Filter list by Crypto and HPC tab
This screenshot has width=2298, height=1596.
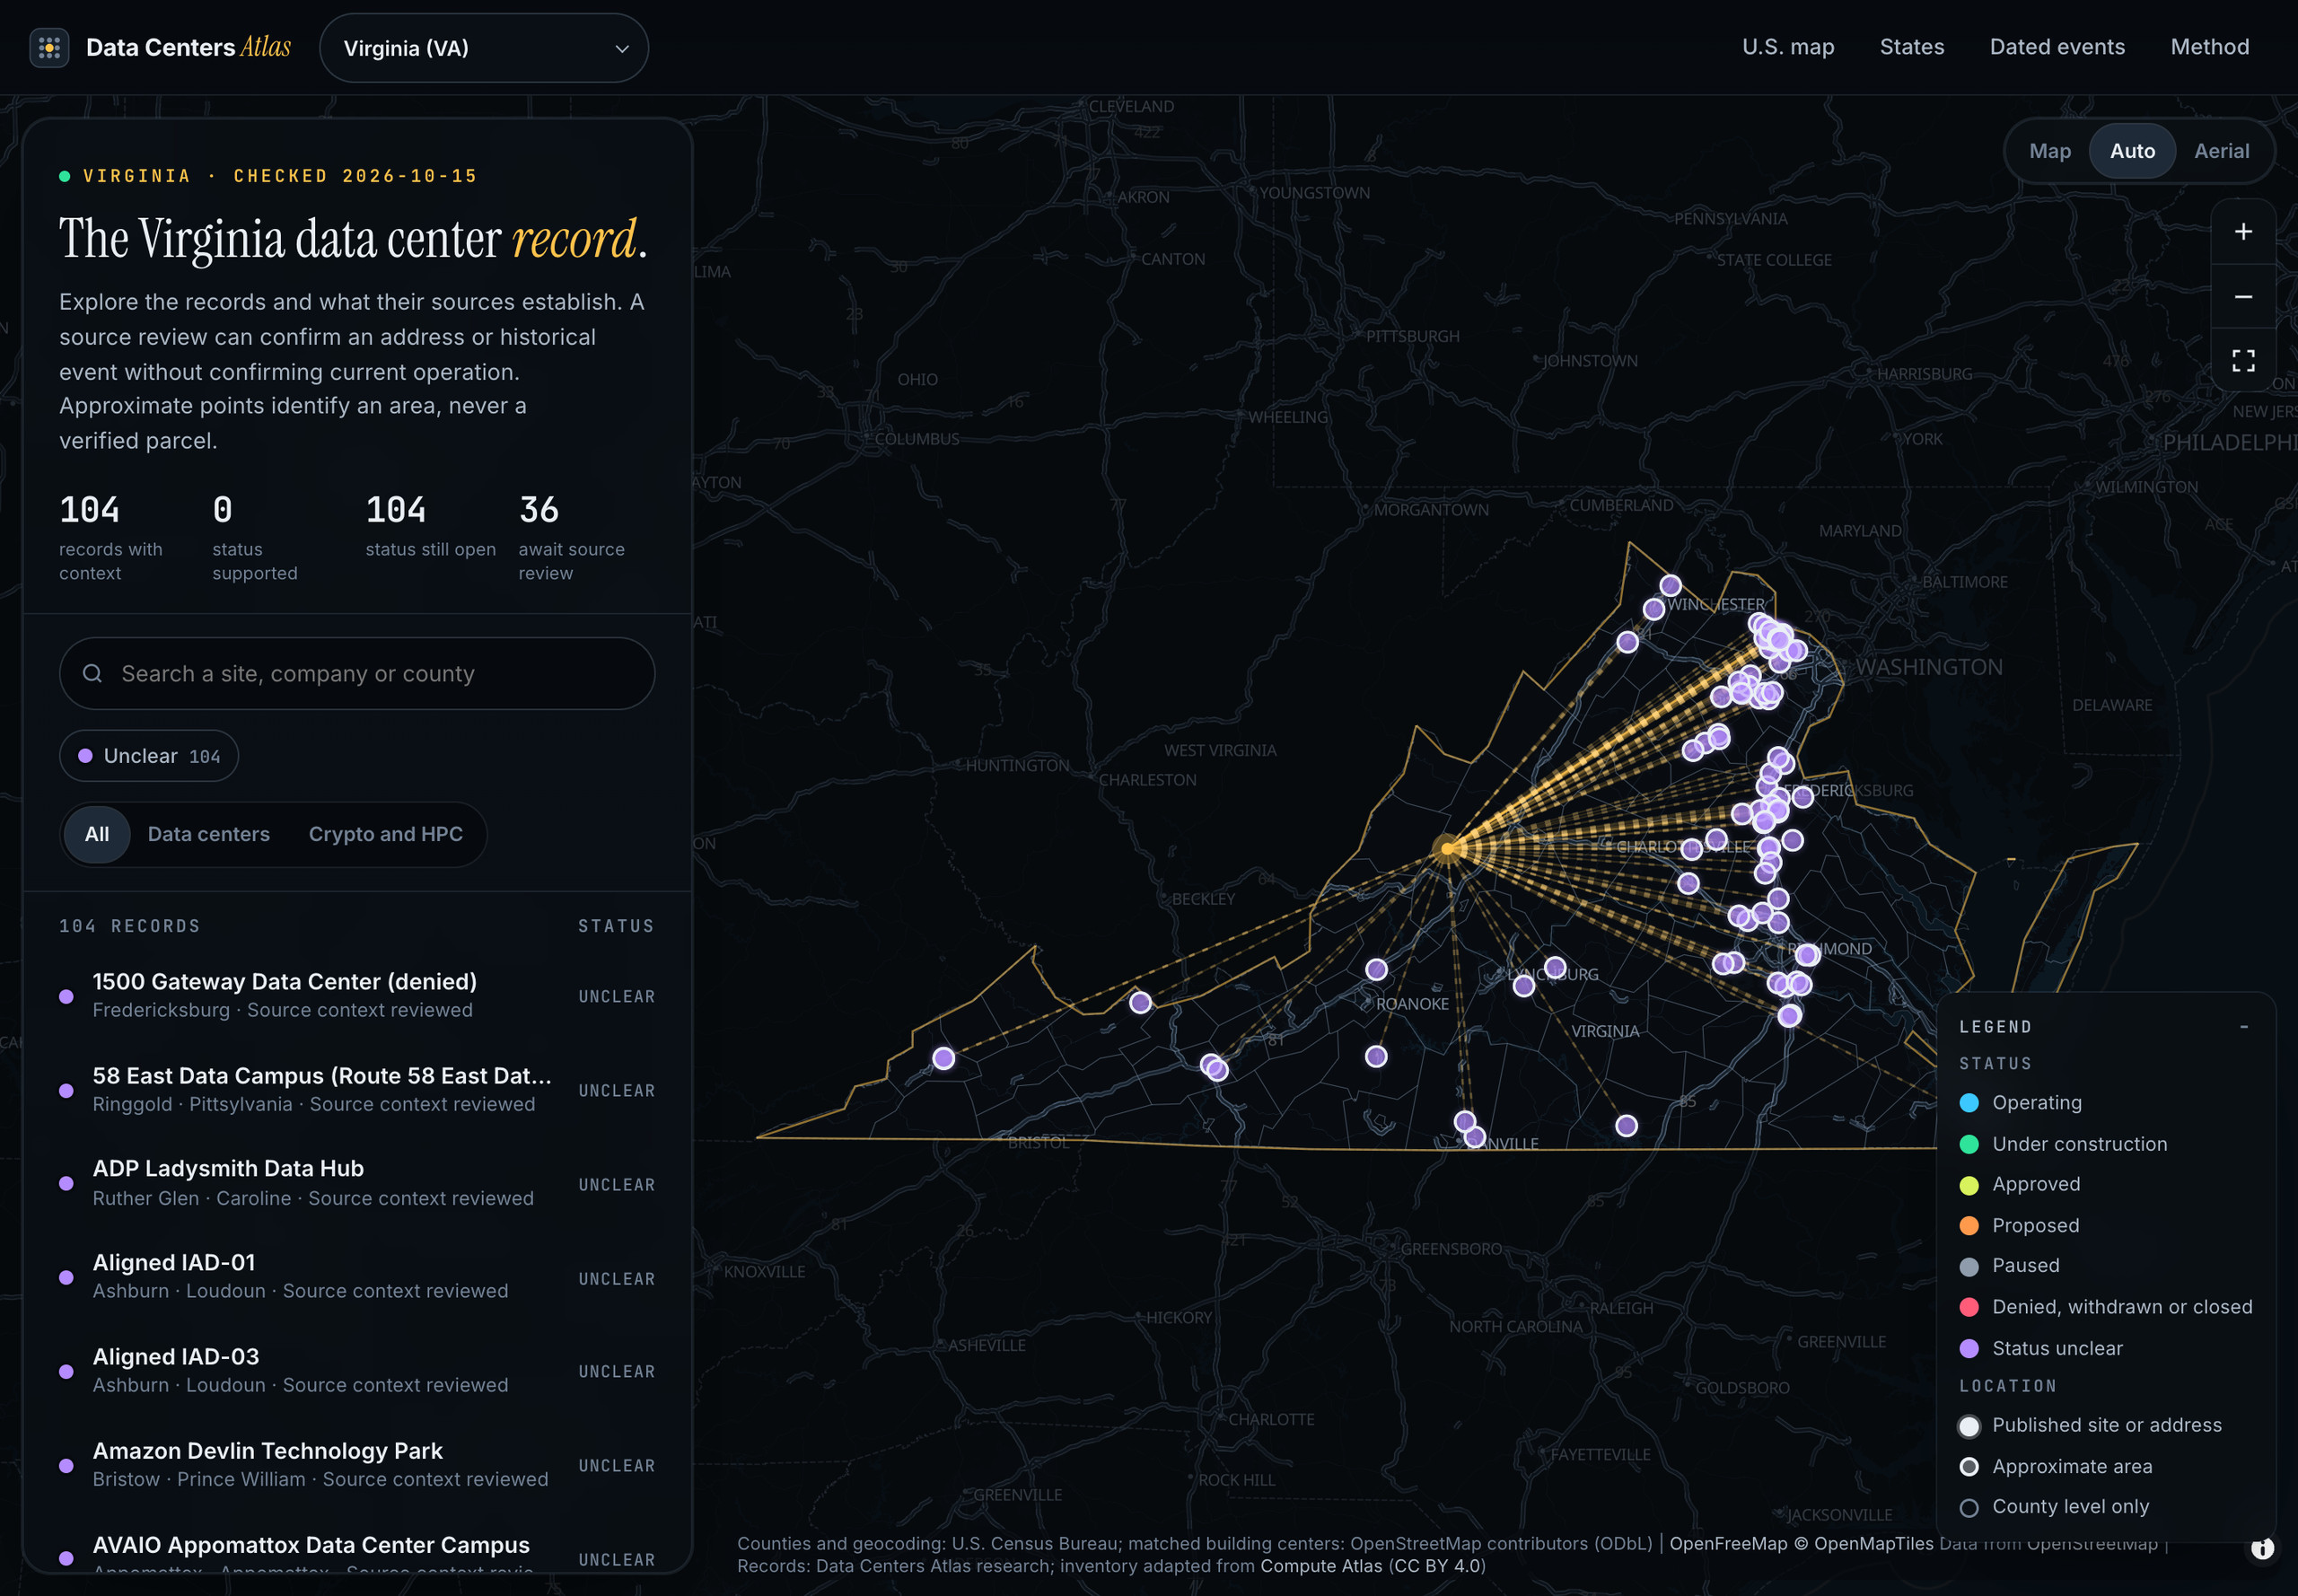386,834
